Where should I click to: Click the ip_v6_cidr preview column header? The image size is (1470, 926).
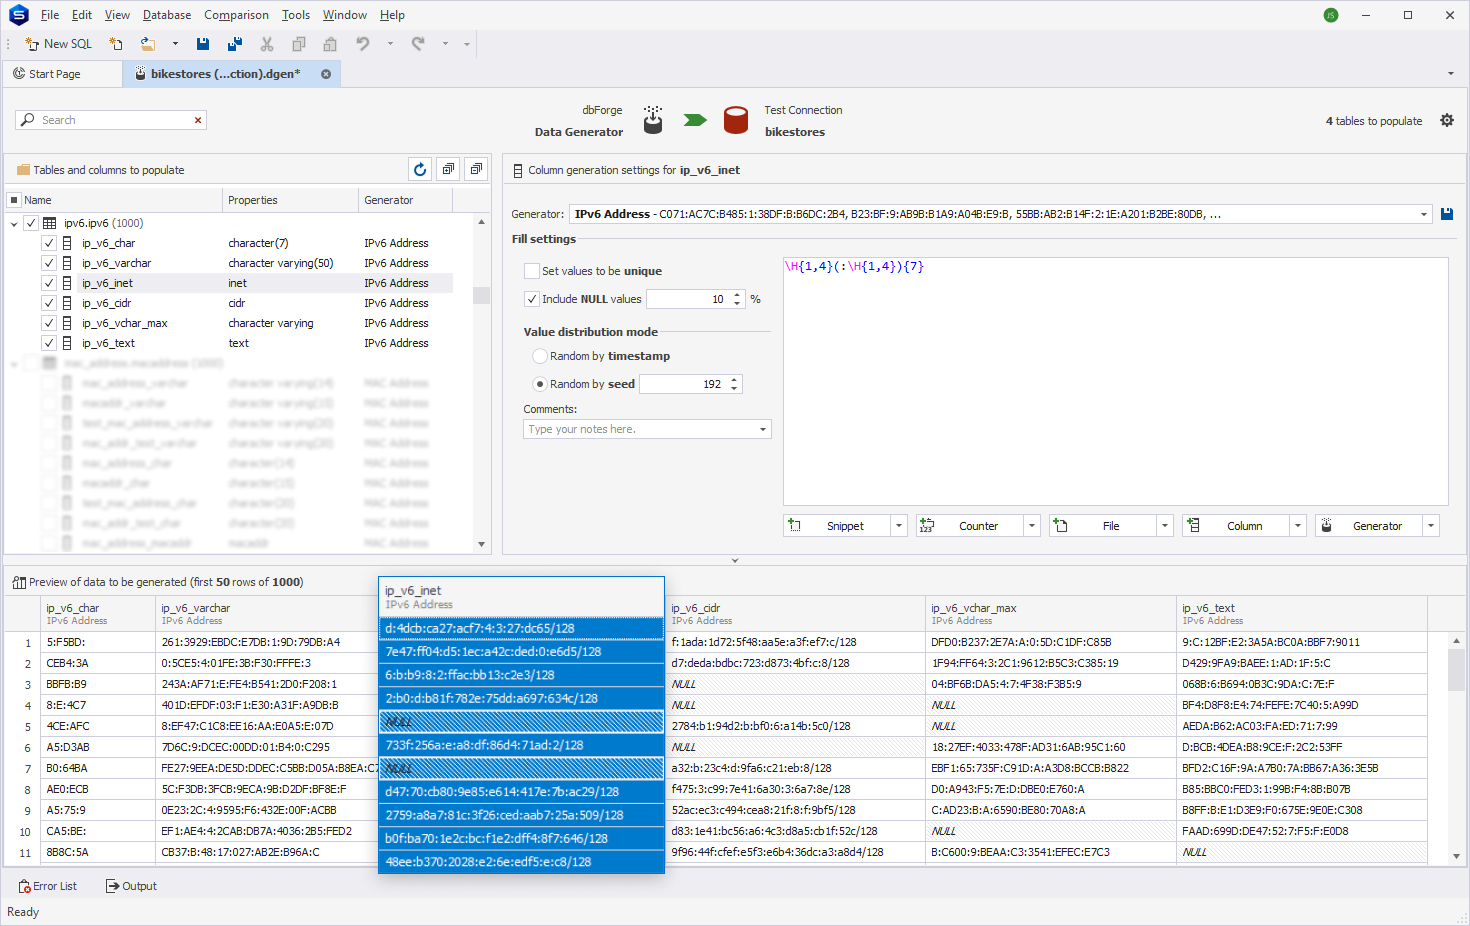[795, 613]
